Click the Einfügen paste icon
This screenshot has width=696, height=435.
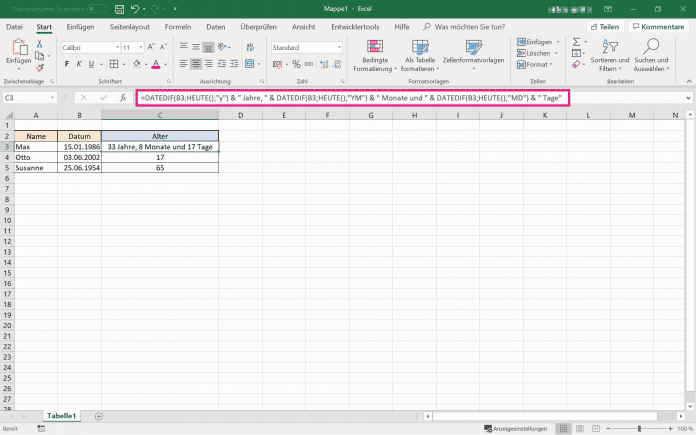coord(19,49)
